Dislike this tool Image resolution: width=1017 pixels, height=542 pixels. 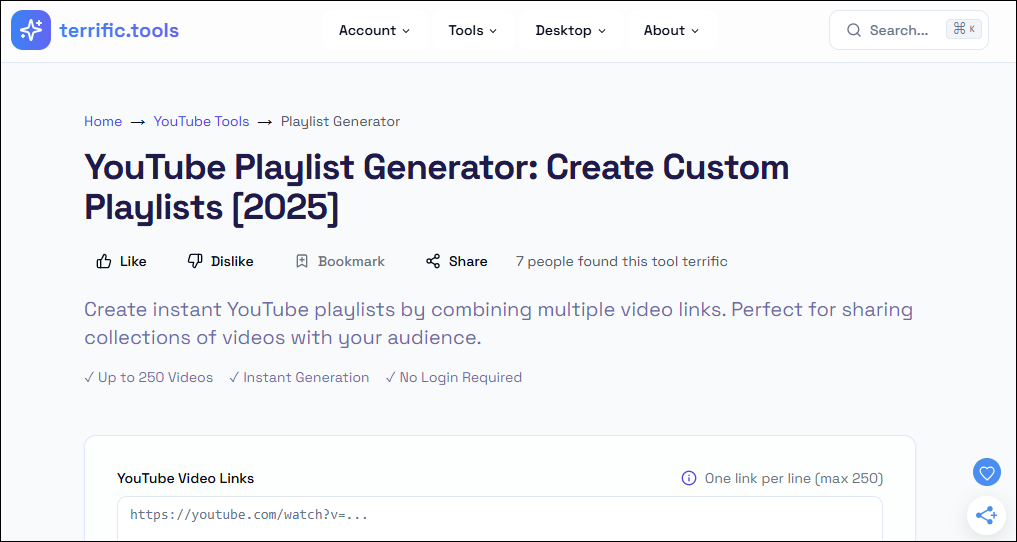221,261
